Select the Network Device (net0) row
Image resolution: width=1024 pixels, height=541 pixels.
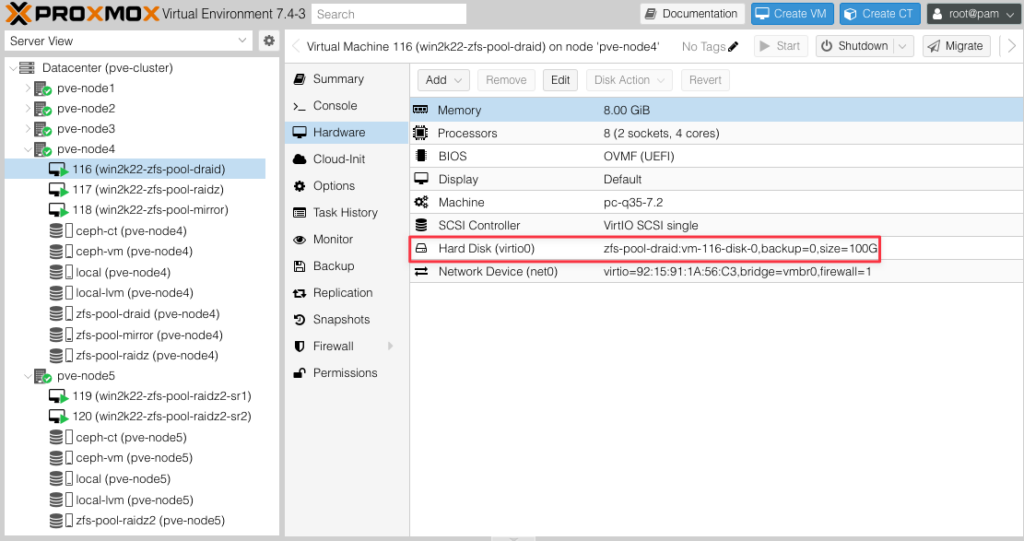[716, 271]
